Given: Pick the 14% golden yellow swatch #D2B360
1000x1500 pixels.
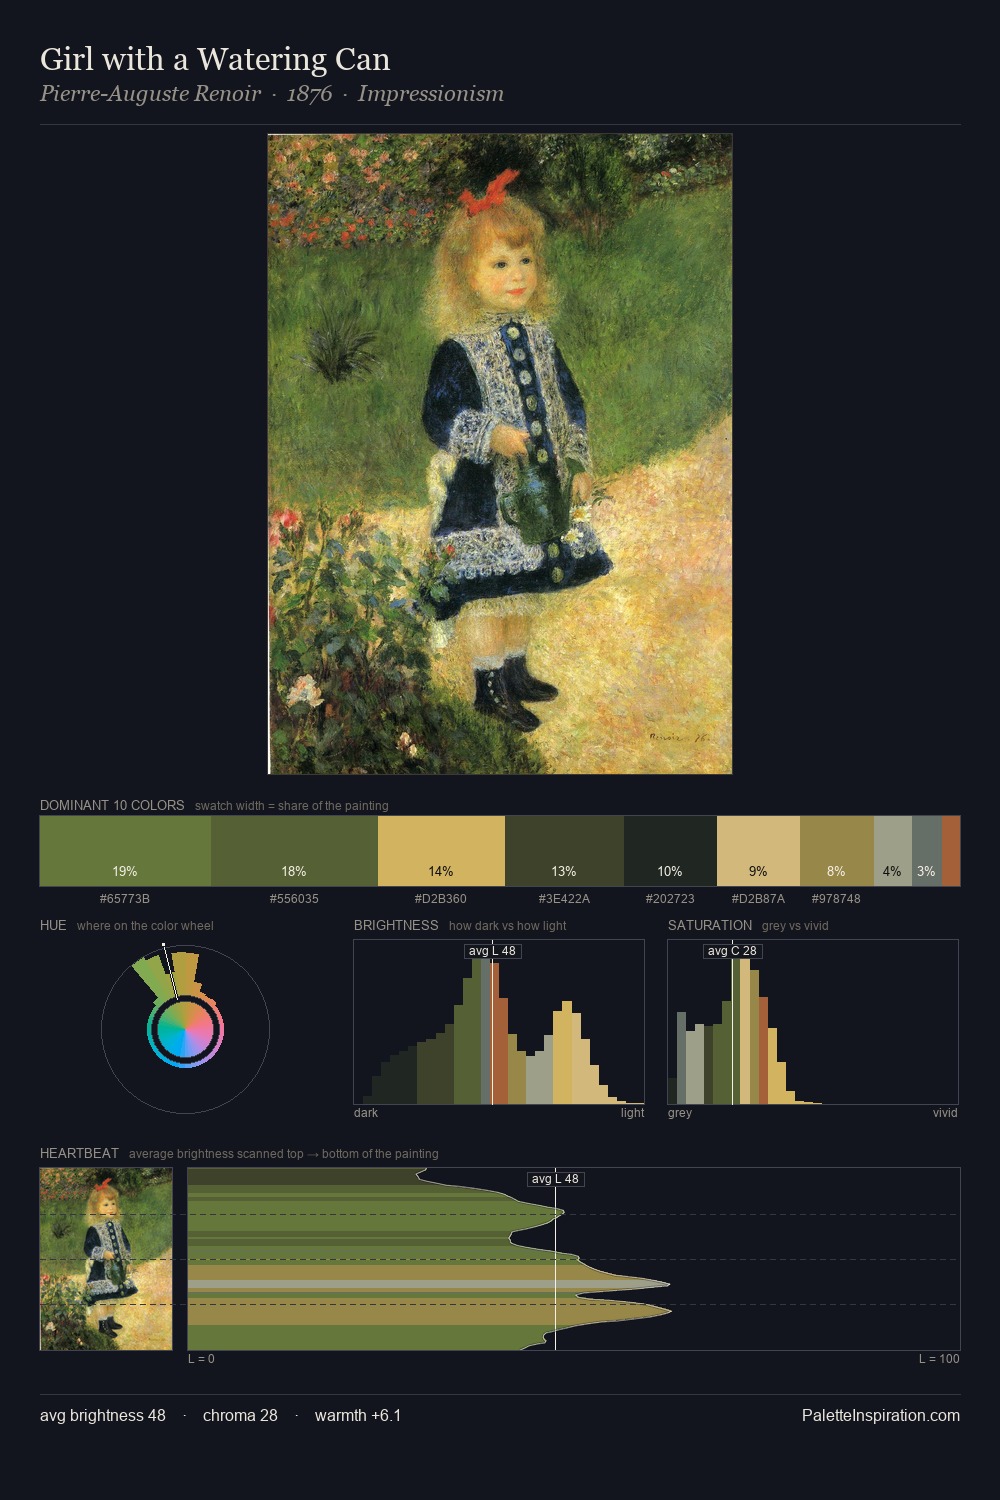Looking at the screenshot, I should (441, 851).
